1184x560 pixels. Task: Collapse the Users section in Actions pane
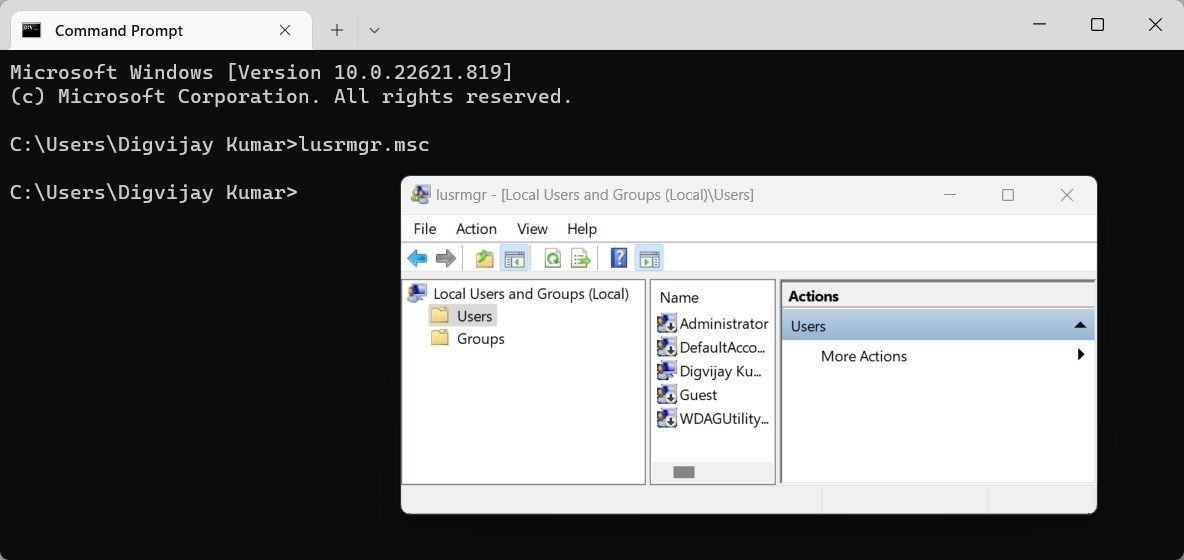pyautogui.click(x=1080, y=325)
